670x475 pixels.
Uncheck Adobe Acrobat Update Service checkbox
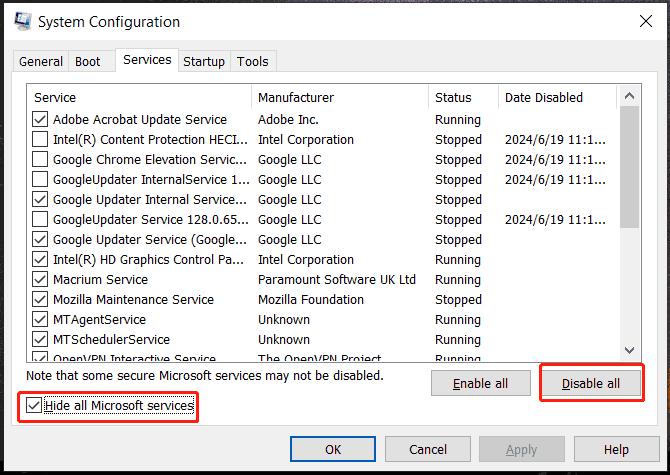coord(40,119)
